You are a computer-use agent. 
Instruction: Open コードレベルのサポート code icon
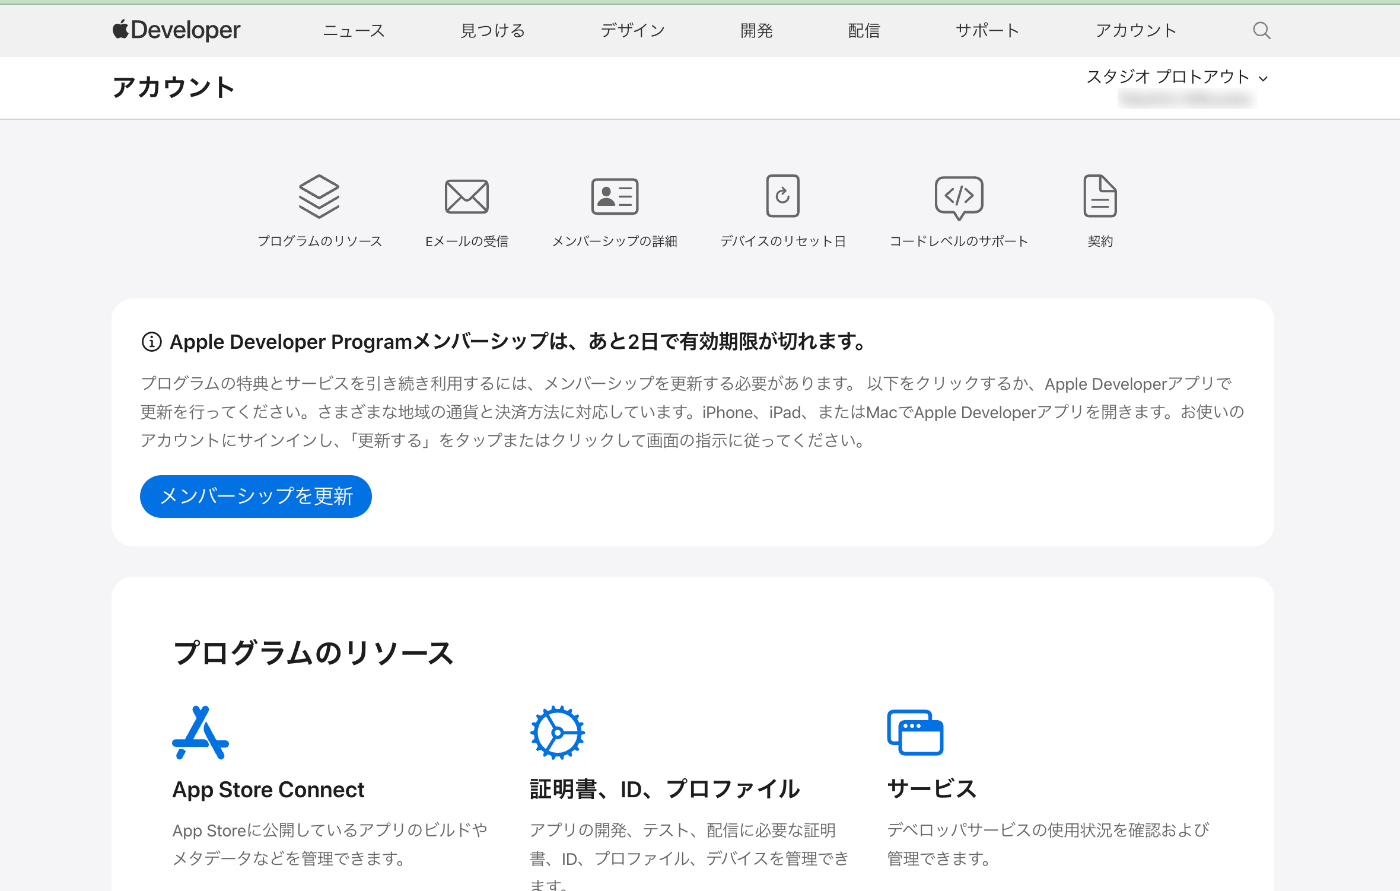point(958,196)
